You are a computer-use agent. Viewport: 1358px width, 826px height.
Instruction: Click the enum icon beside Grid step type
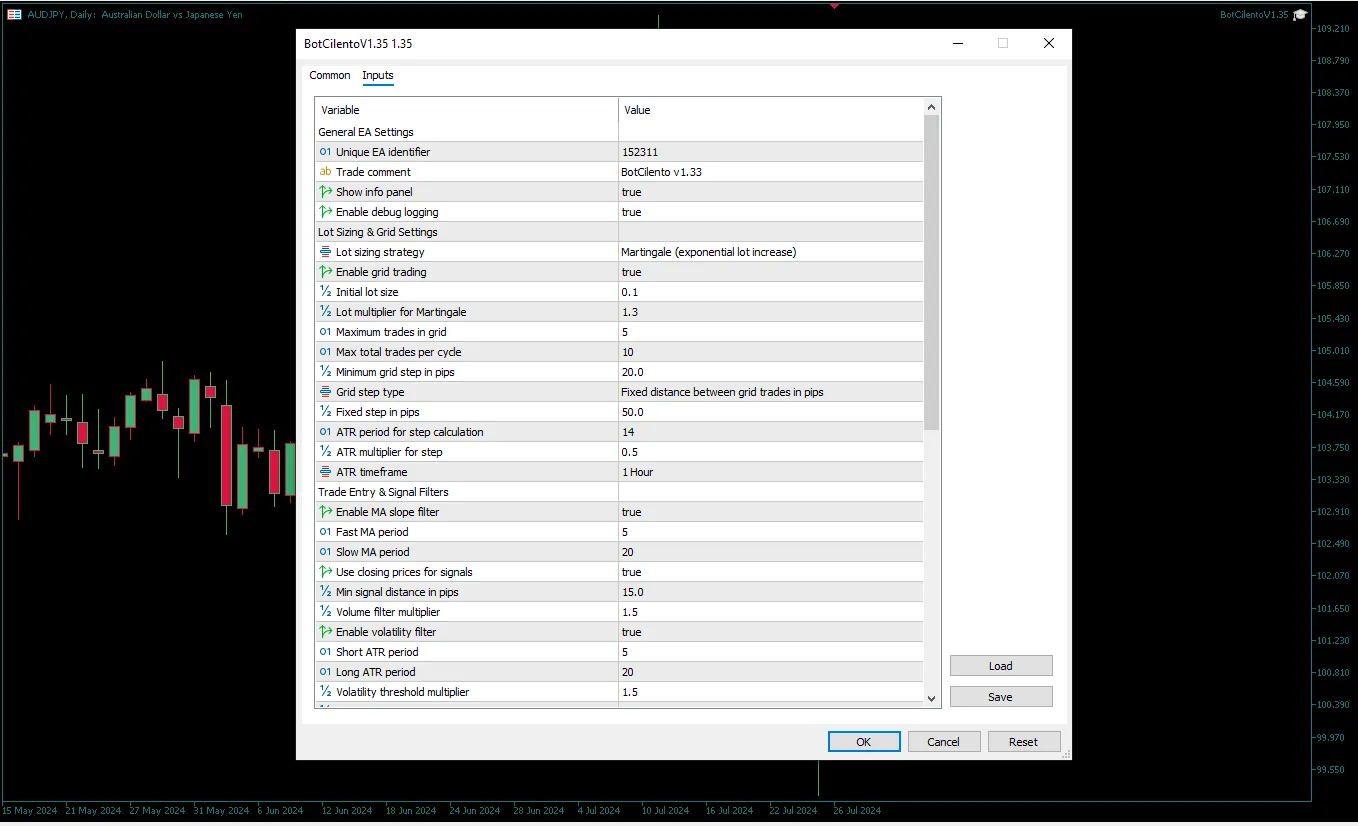pos(325,392)
